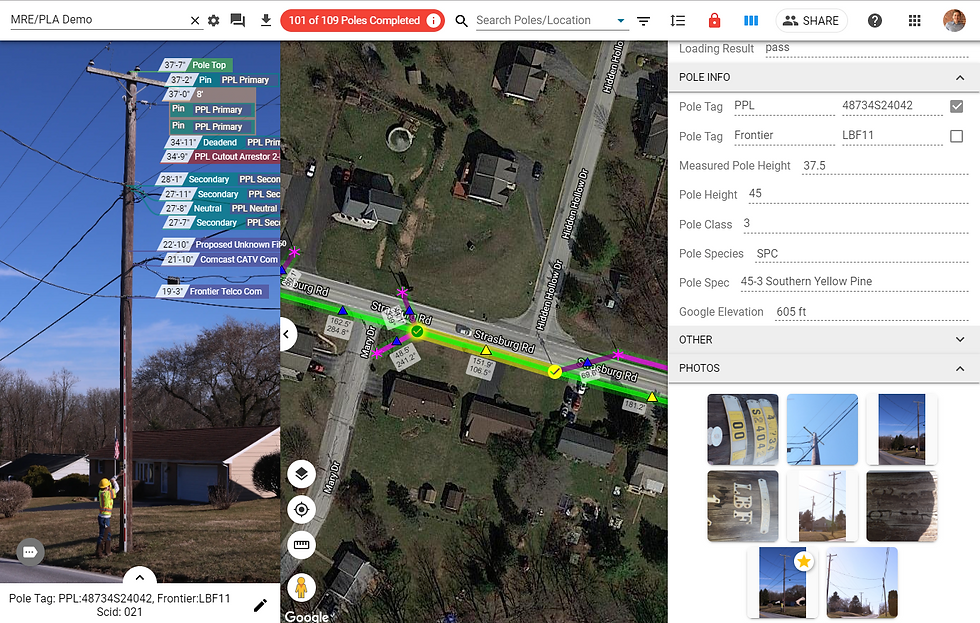Open the apps grid menu
980x623 pixels.
pos(914,21)
